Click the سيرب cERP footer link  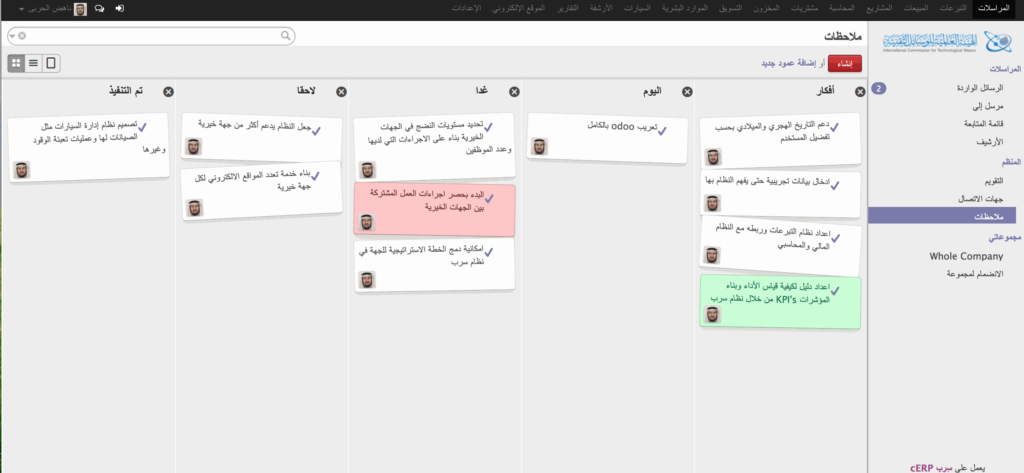932,468
